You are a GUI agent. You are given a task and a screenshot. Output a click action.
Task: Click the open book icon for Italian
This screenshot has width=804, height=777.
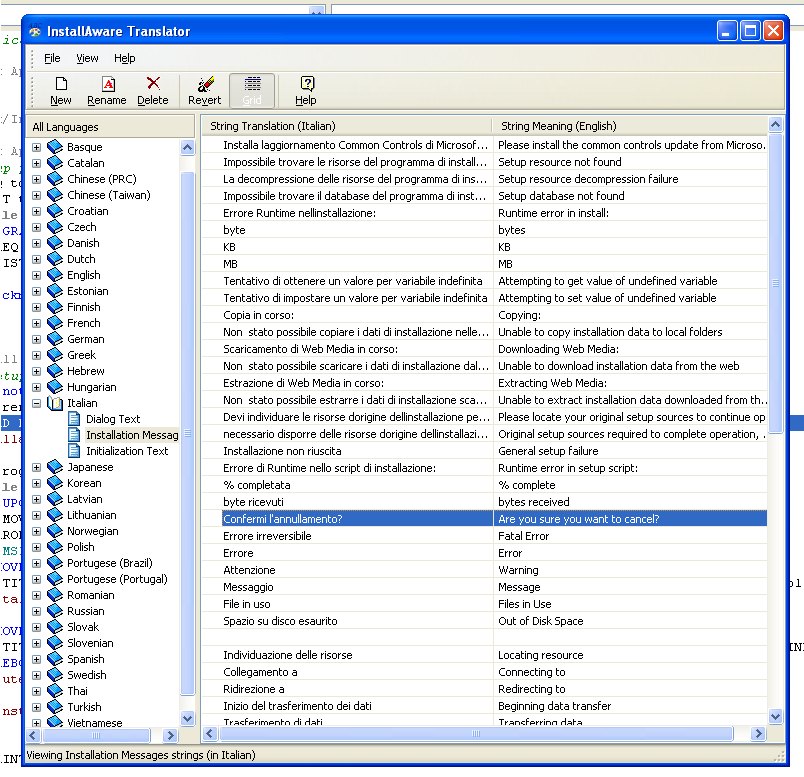click(x=55, y=403)
